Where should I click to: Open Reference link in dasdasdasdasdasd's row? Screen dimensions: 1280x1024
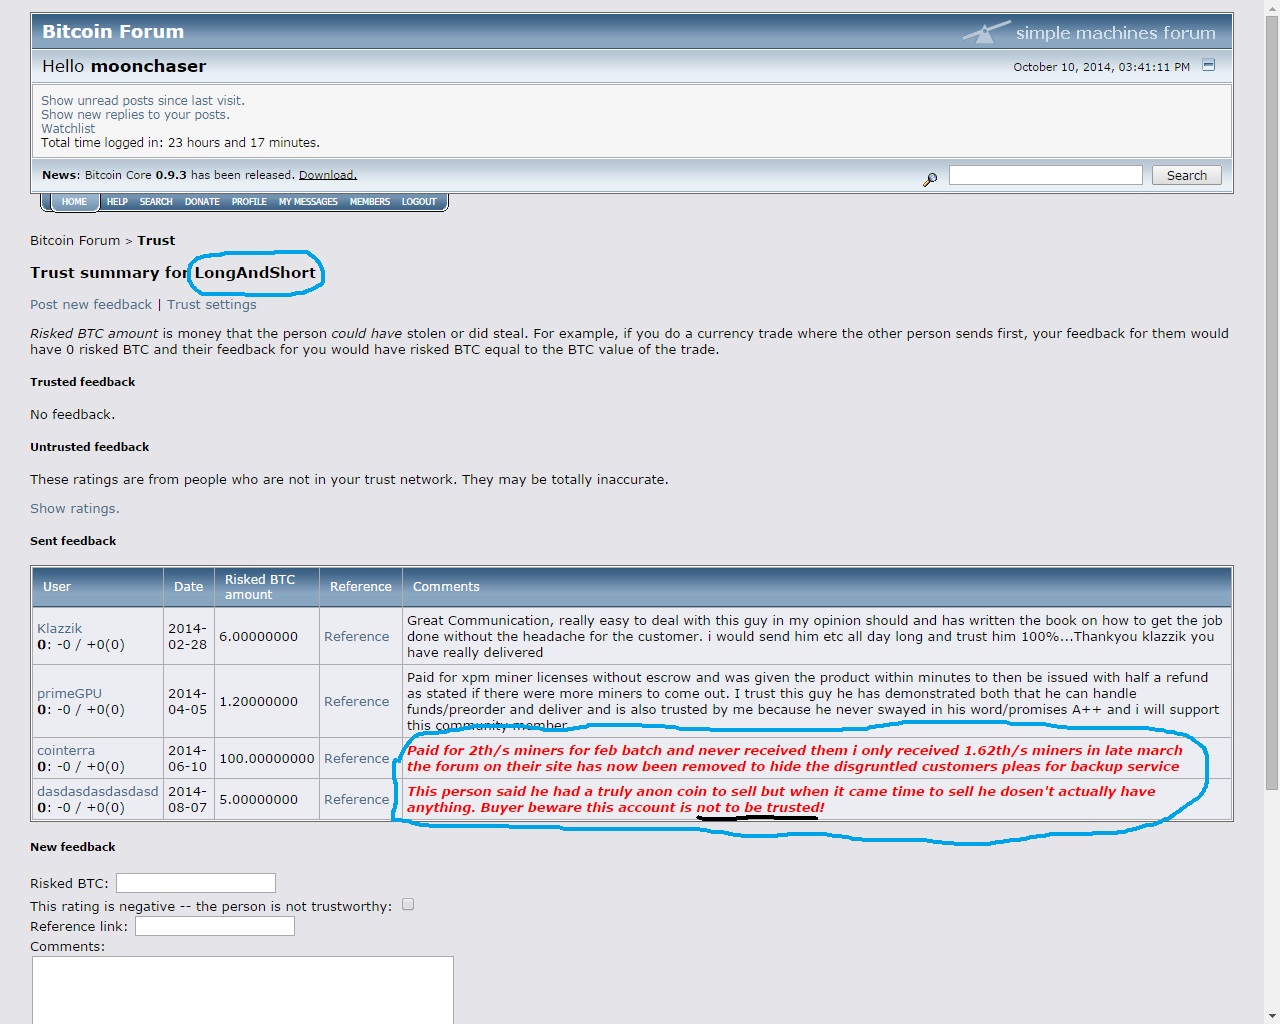[356, 799]
